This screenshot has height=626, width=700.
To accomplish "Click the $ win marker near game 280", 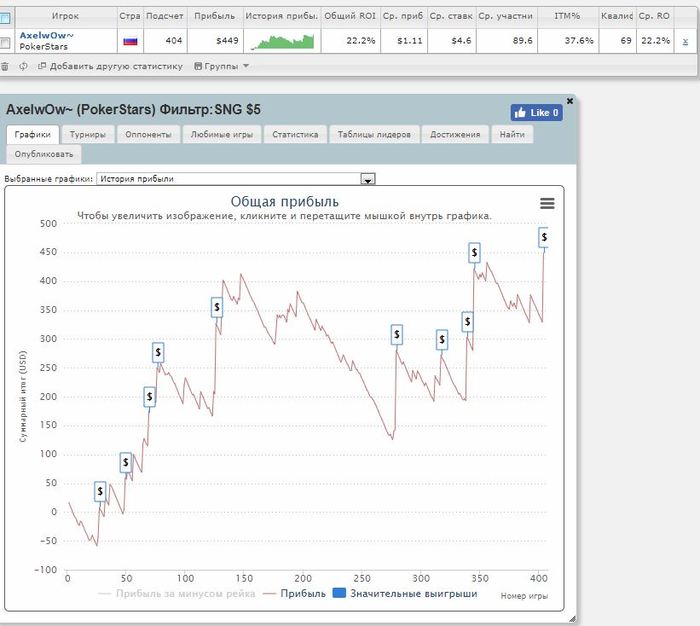I will [x=397, y=334].
